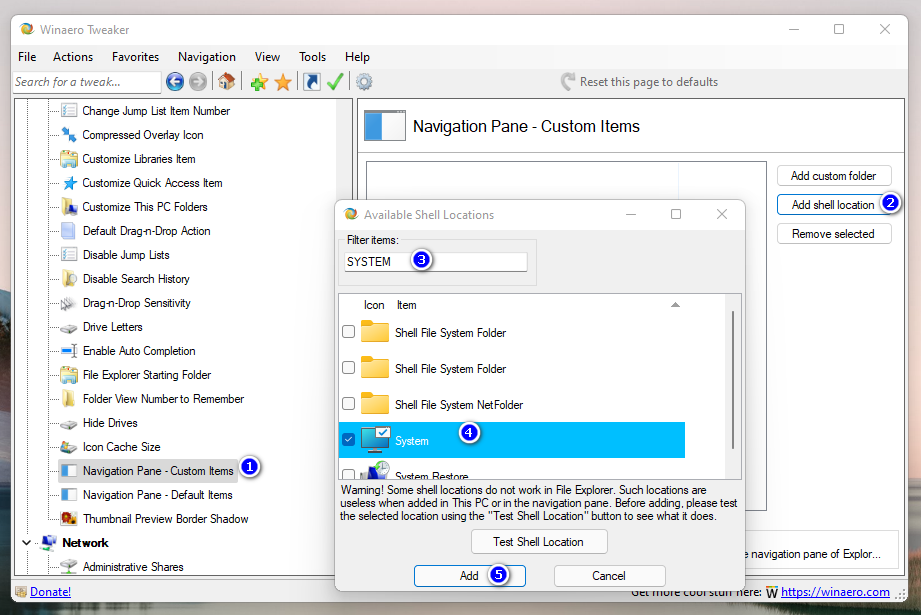Click the Customize Libraries Item icon
The width and height of the screenshot is (921, 615).
[x=69, y=159]
